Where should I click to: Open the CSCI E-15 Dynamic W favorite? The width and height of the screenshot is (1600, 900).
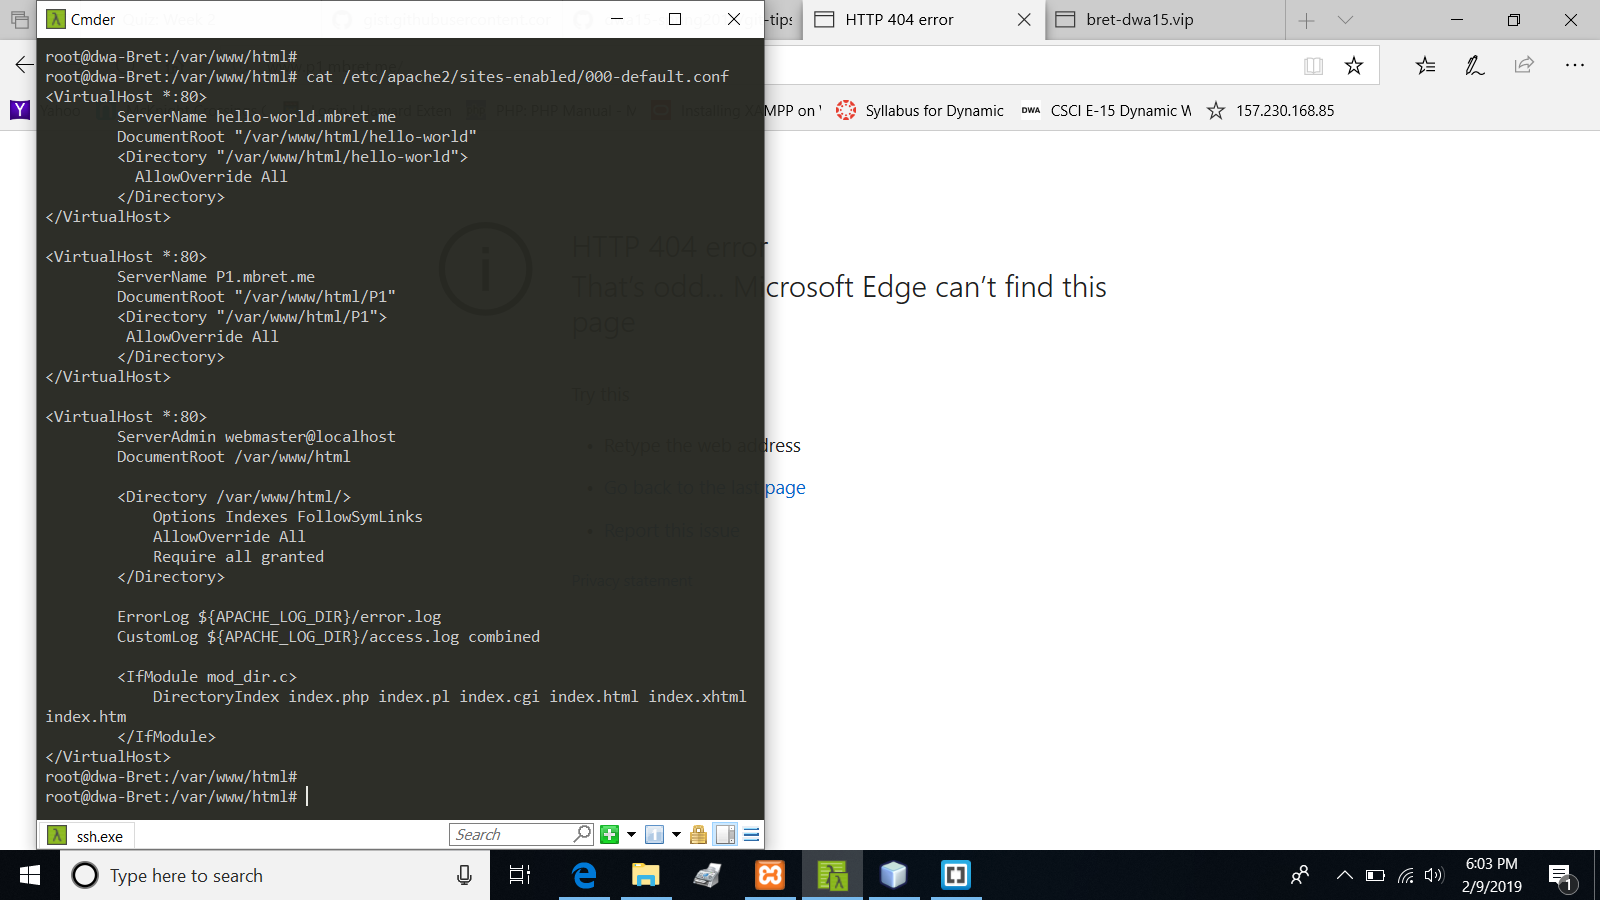(1106, 110)
